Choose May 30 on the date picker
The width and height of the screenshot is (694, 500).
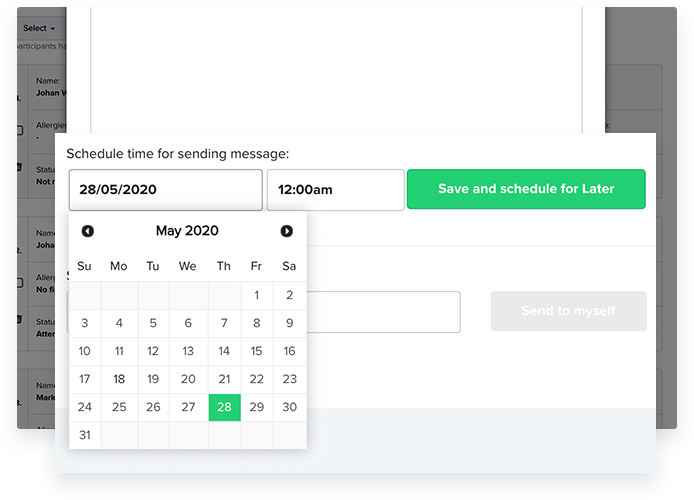click(x=289, y=407)
